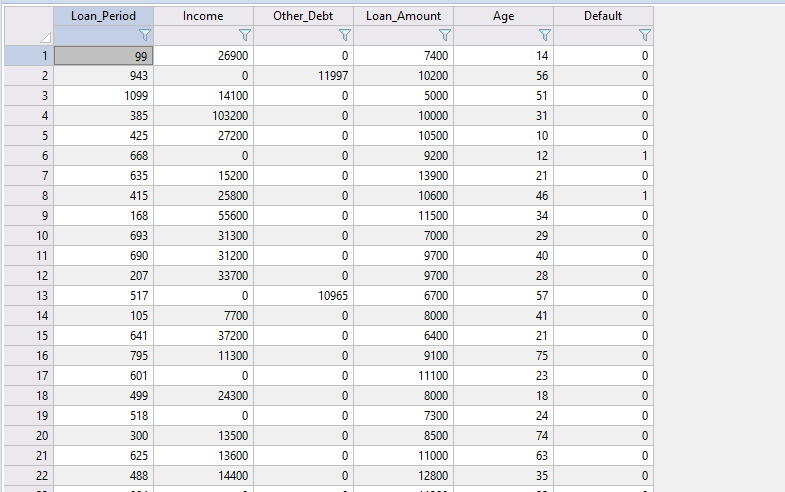Image resolution: width=785 pixels, height=492 pixels.
Task: Select row header 1
Action: click(x=29, y=56)
